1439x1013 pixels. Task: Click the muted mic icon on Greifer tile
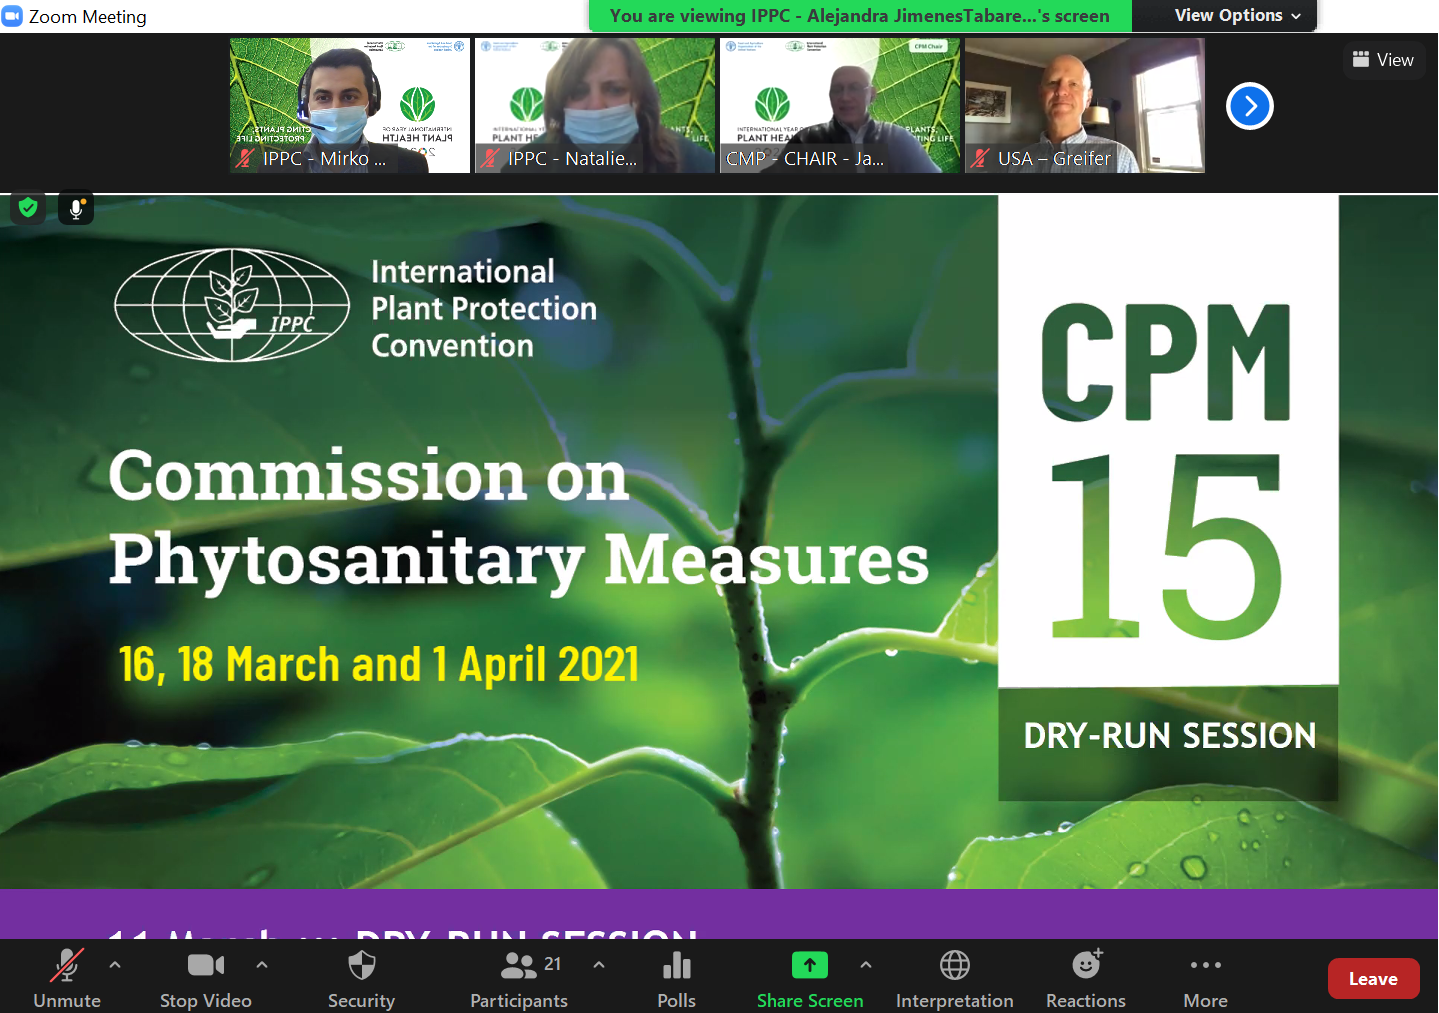pyautogui.click(x=980, y=158)
